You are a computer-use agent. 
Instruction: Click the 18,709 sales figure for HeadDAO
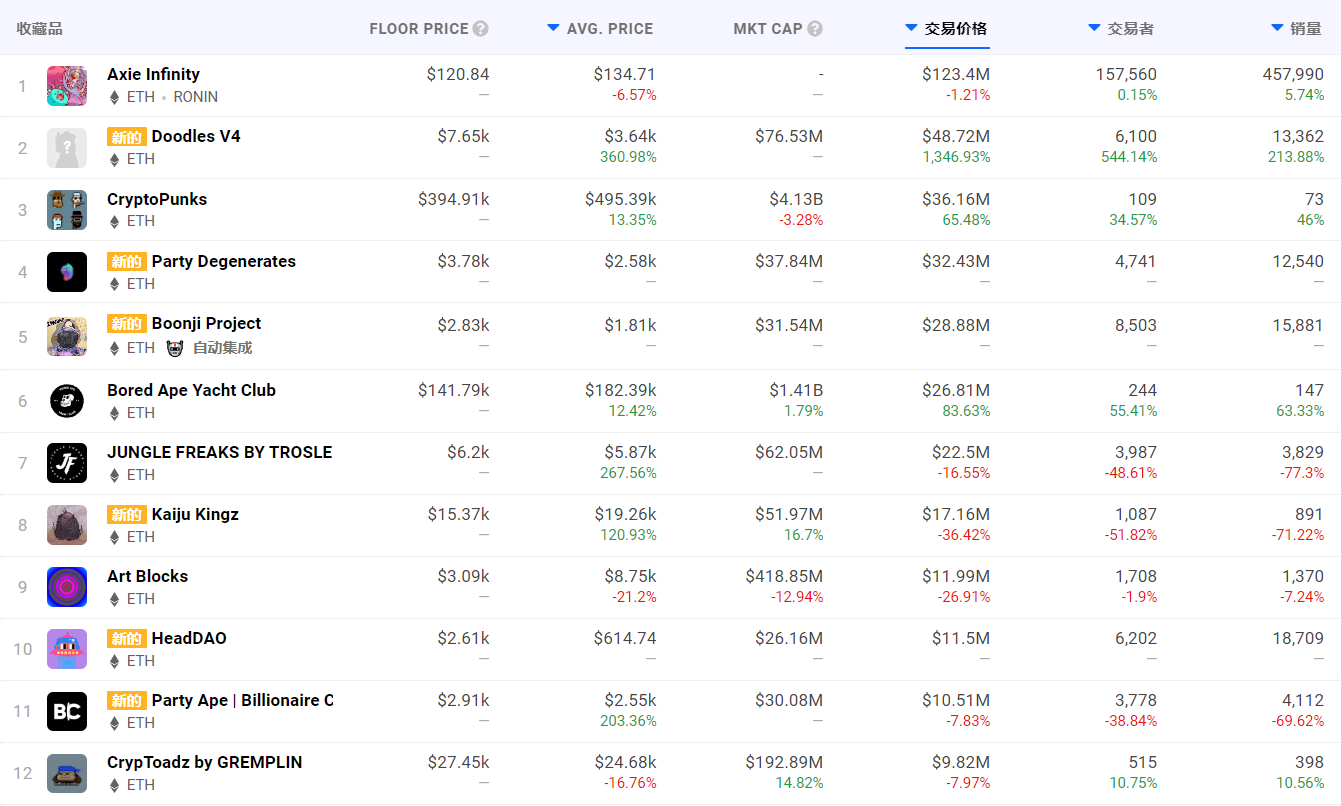pos(1299,638)
